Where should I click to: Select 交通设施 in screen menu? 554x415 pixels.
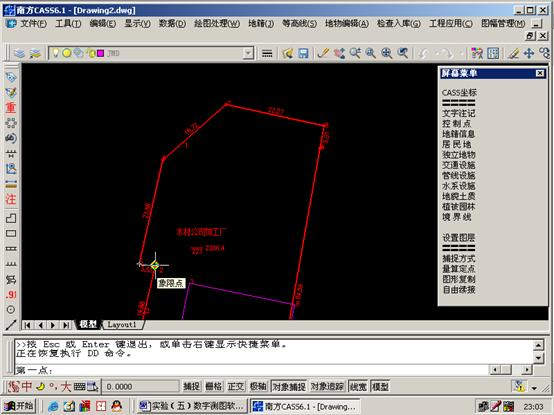[459, 165]
